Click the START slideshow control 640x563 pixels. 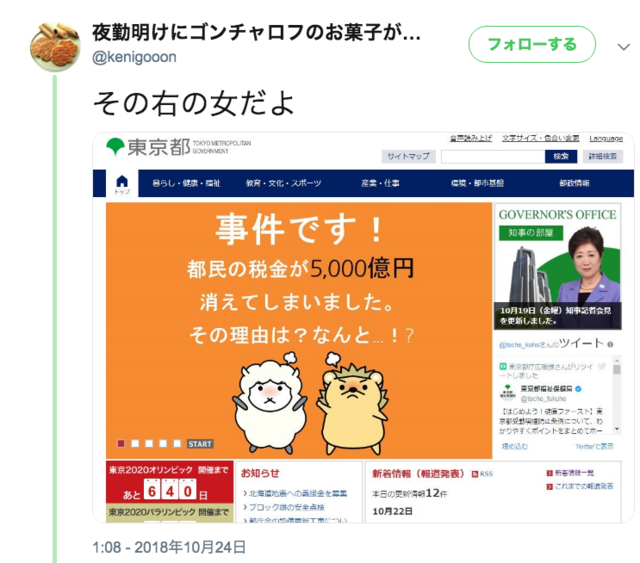point(200,444)
